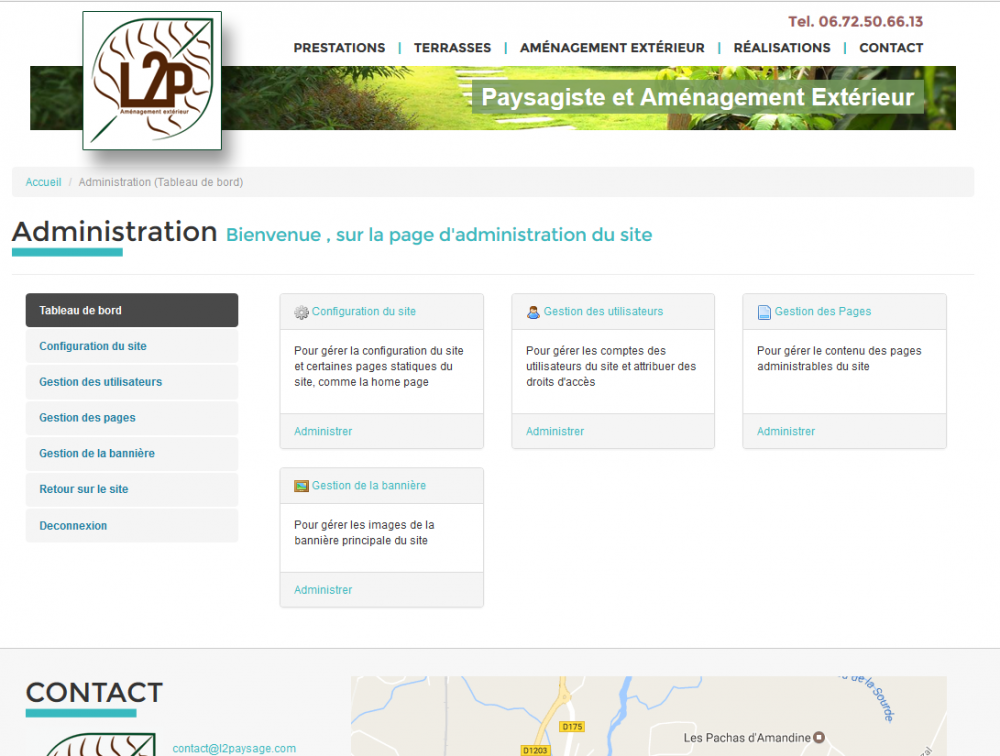The height and width of the screenshot is (756, 1000).
Task: Click the user icon beside Gestion des utilisateurs
Action: (533, 312)
